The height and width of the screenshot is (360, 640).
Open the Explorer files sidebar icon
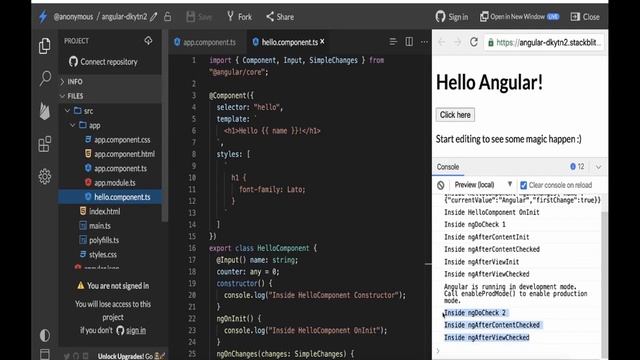[x=45, y=46]
